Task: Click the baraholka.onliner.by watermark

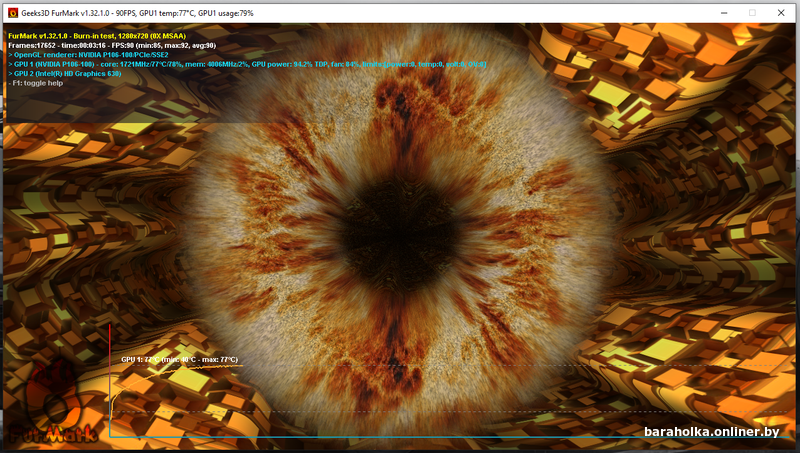Action: (710, 433)
